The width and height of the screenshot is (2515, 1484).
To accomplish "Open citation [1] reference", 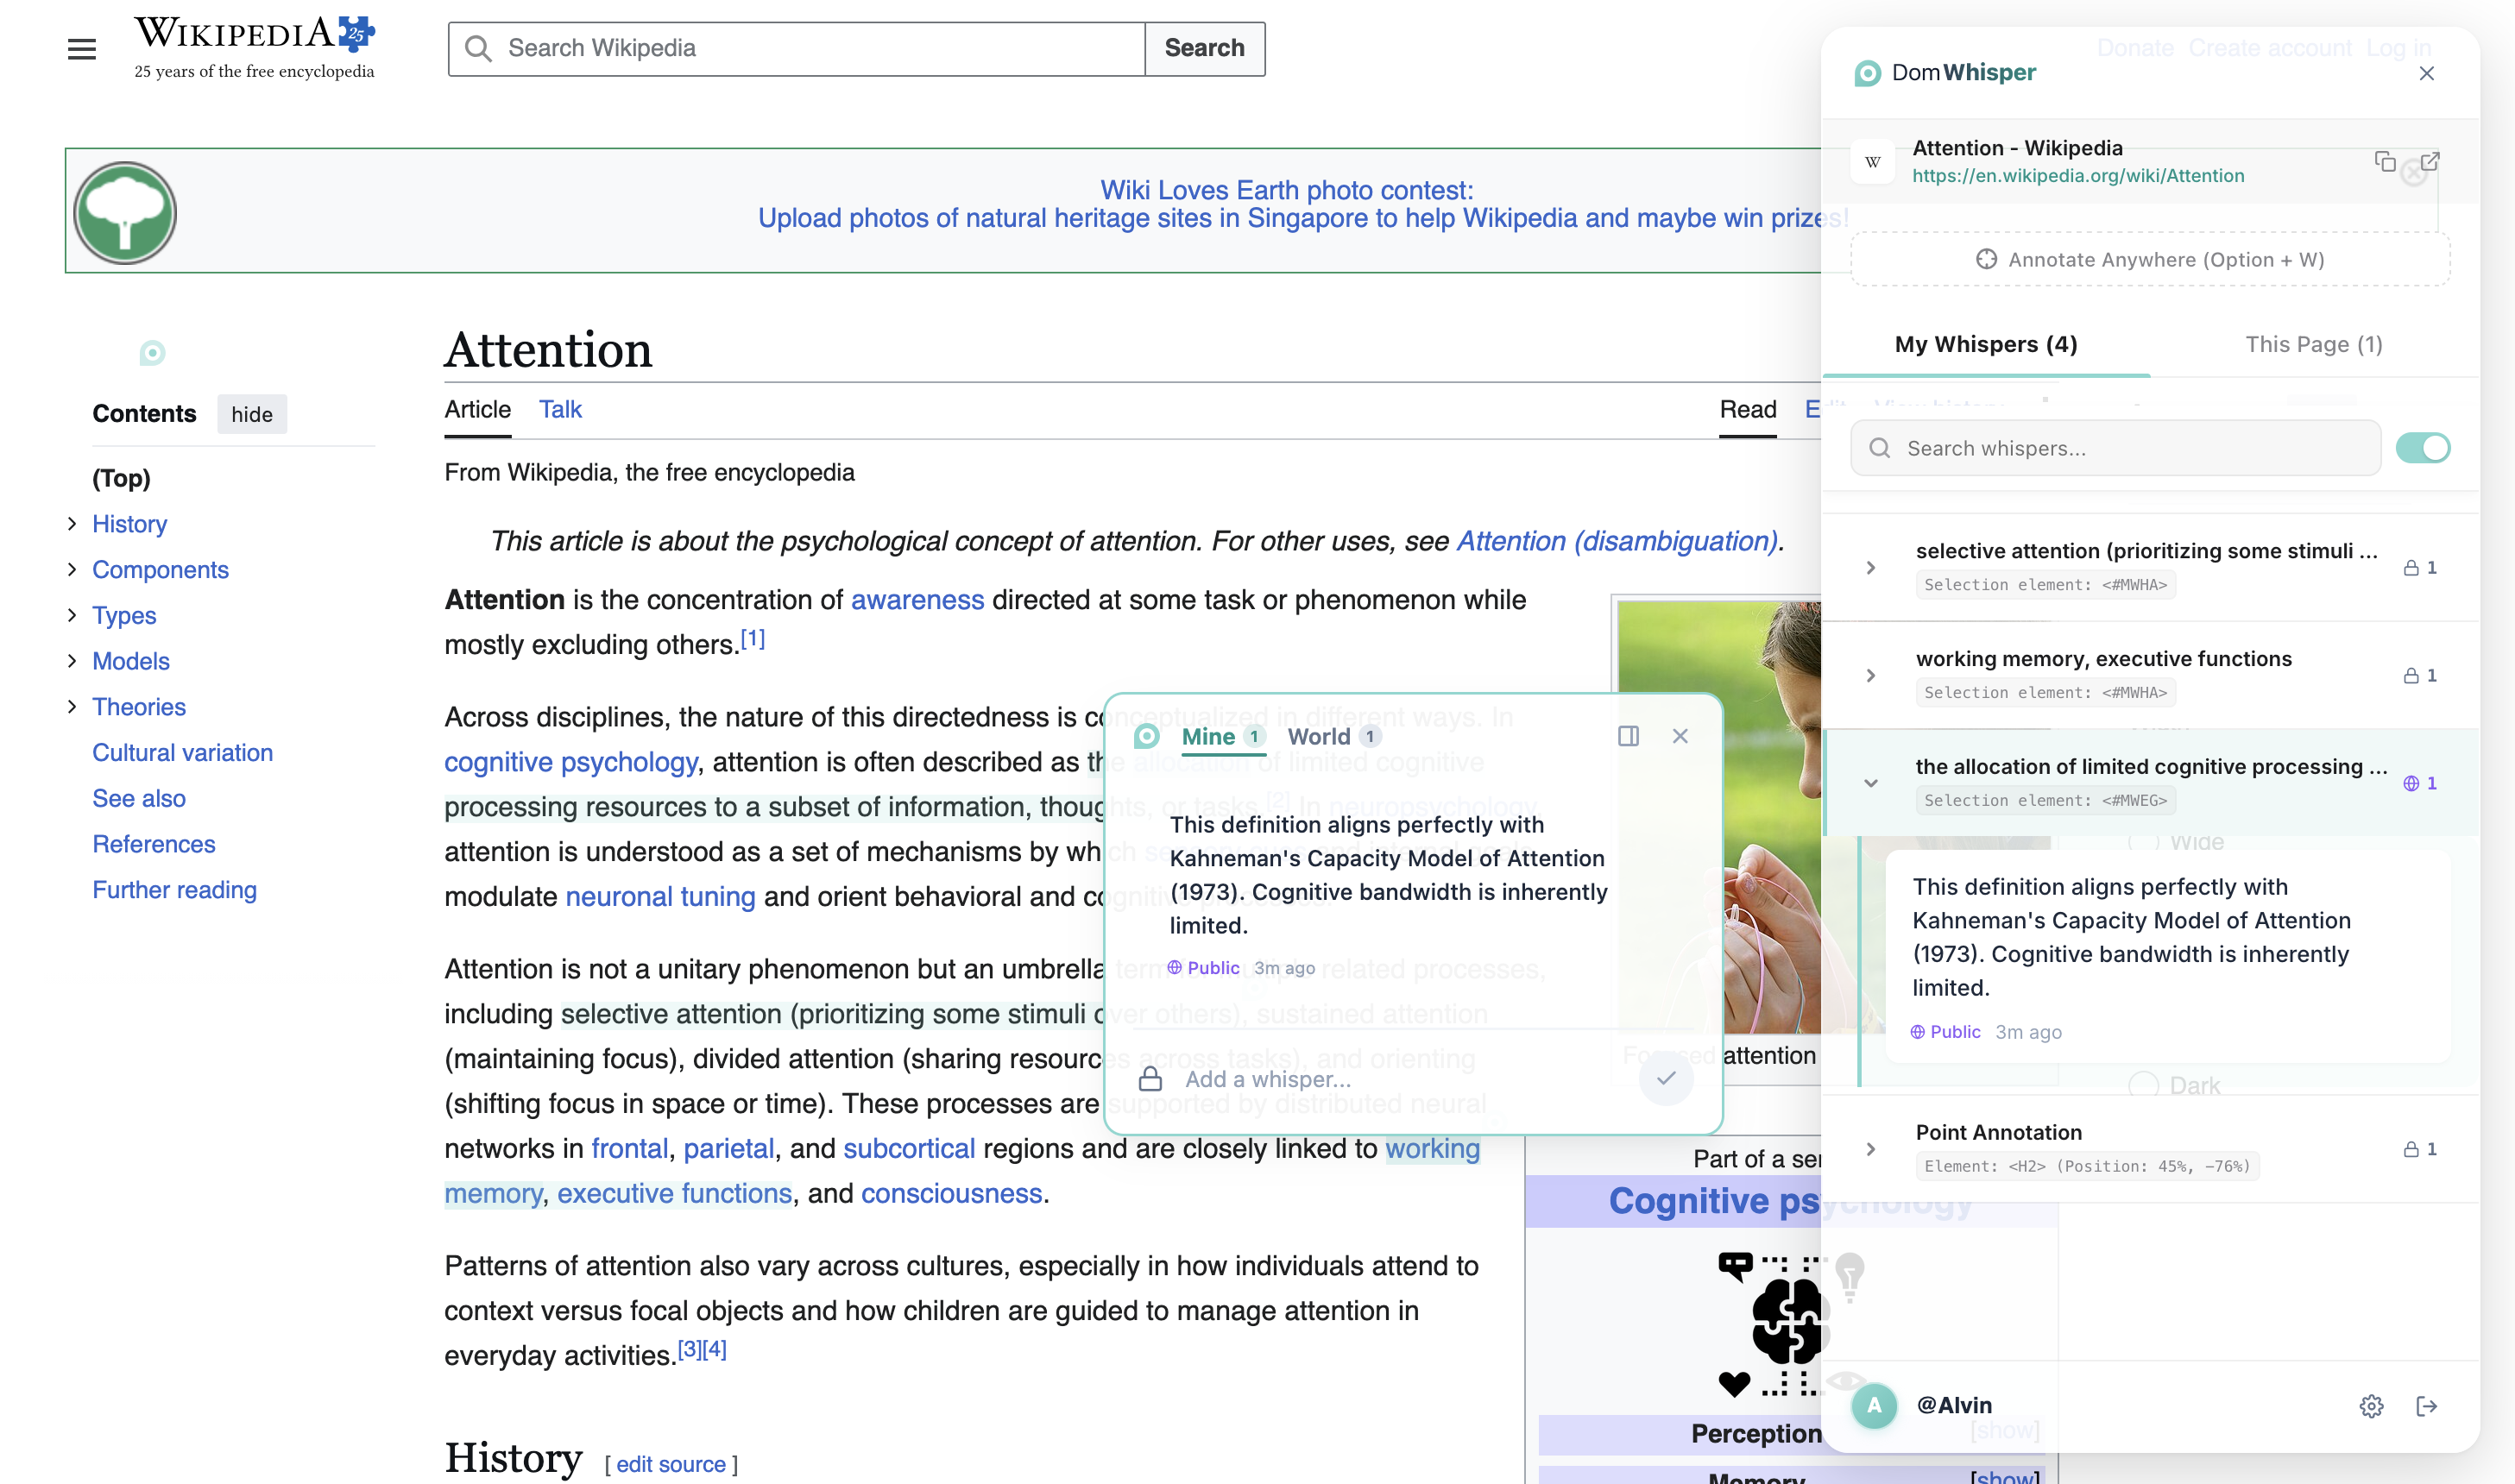I will click(x=752, y=639).
